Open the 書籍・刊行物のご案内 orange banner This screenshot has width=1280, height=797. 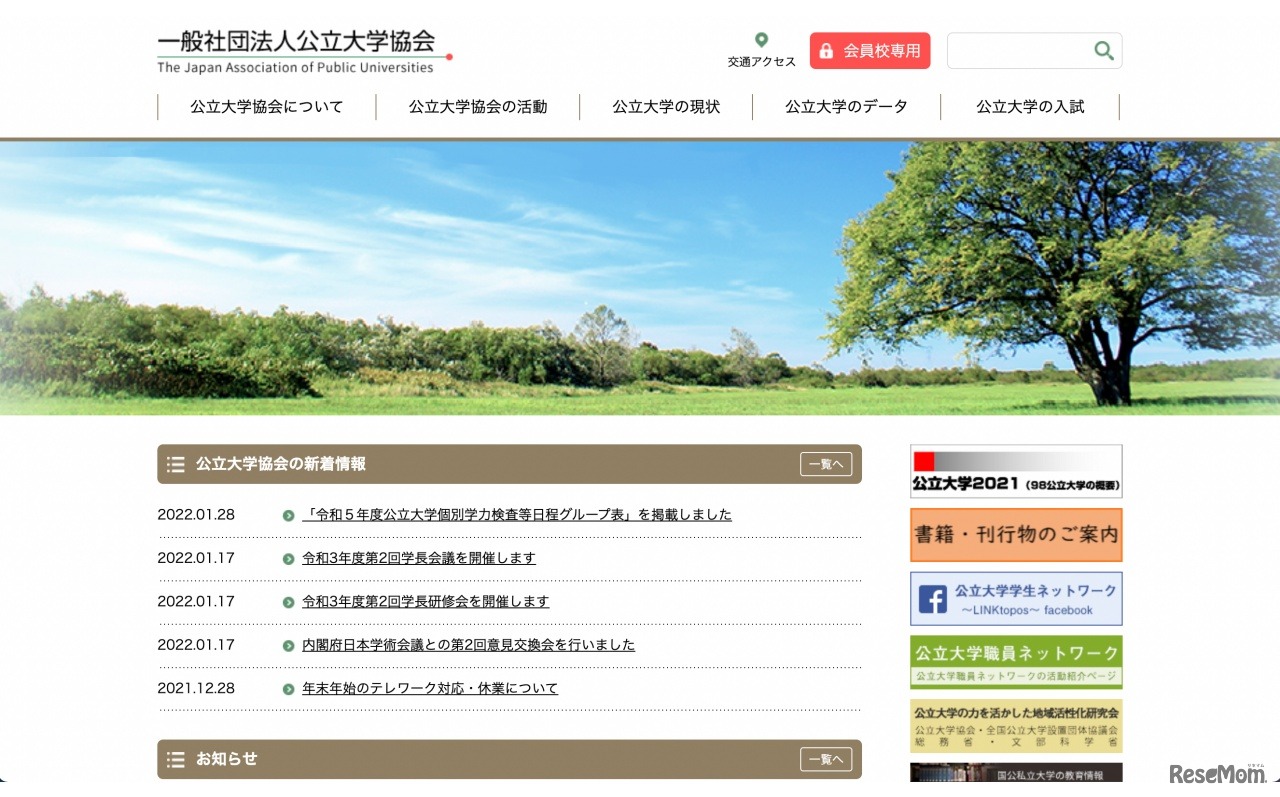[x=1016, y=535]
